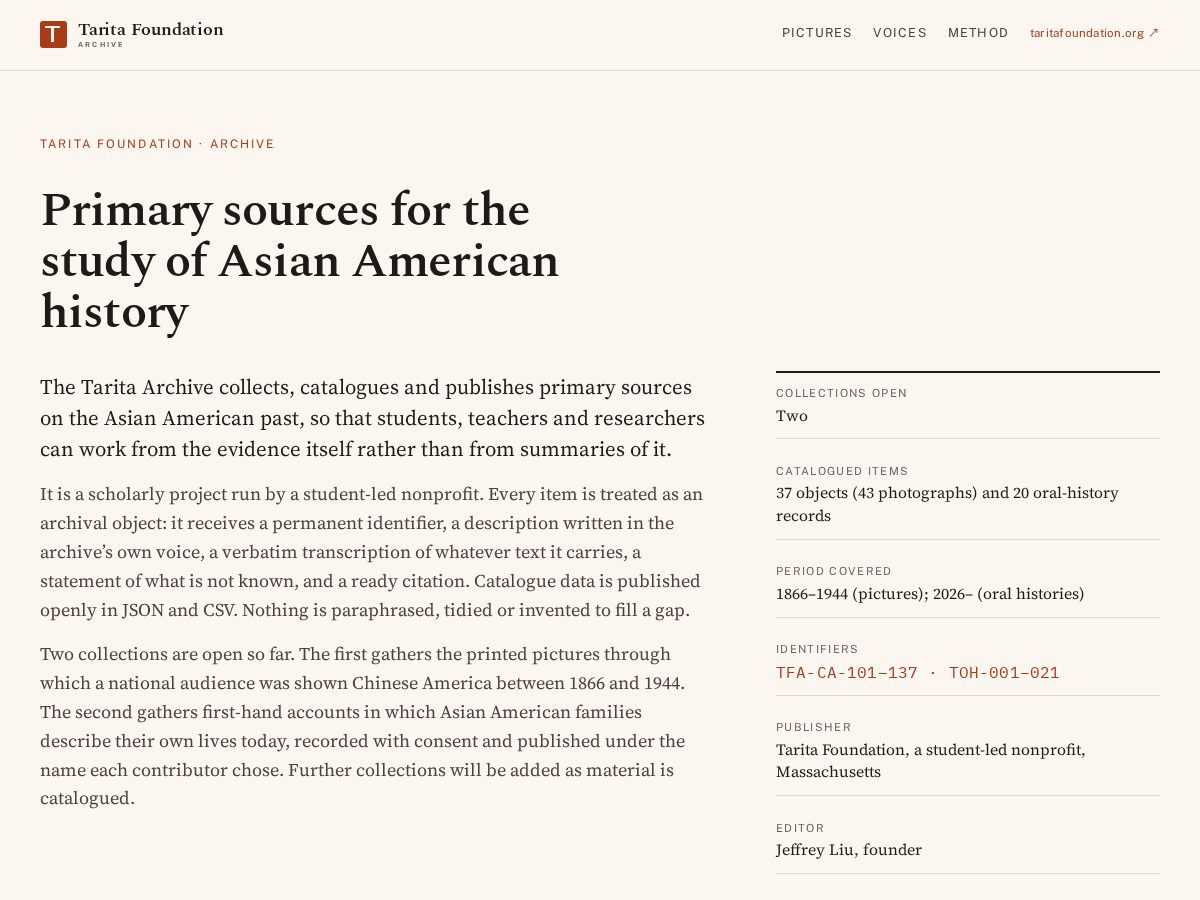Select the '1866–1944 (pictures)' period value
The image size is (1200, 900).
point(850,594)
